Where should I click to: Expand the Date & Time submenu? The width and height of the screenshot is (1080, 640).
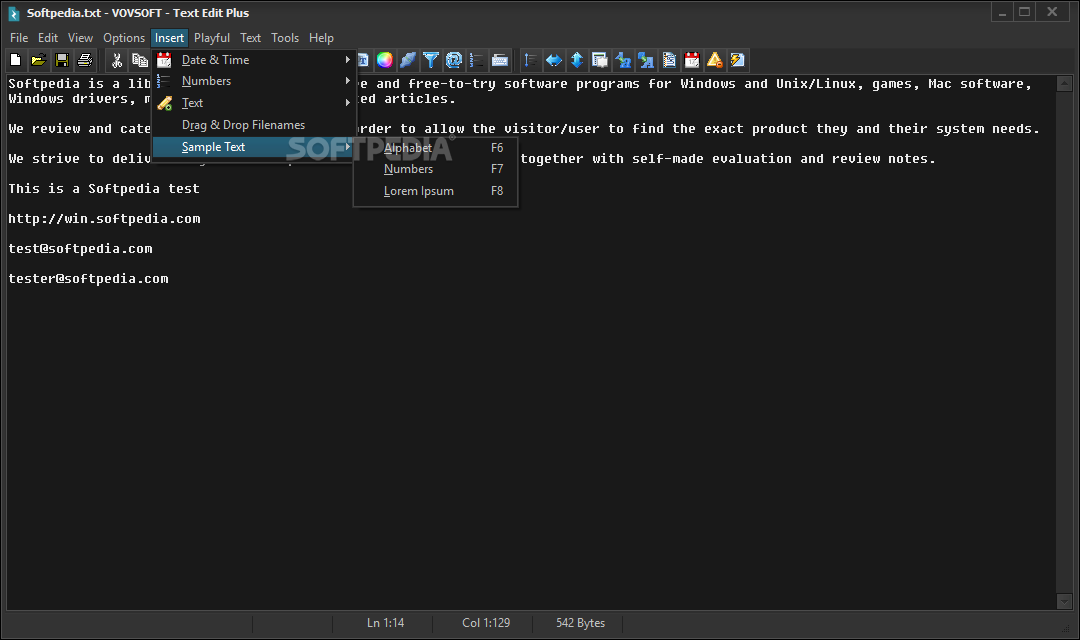[x=253, y=60]
